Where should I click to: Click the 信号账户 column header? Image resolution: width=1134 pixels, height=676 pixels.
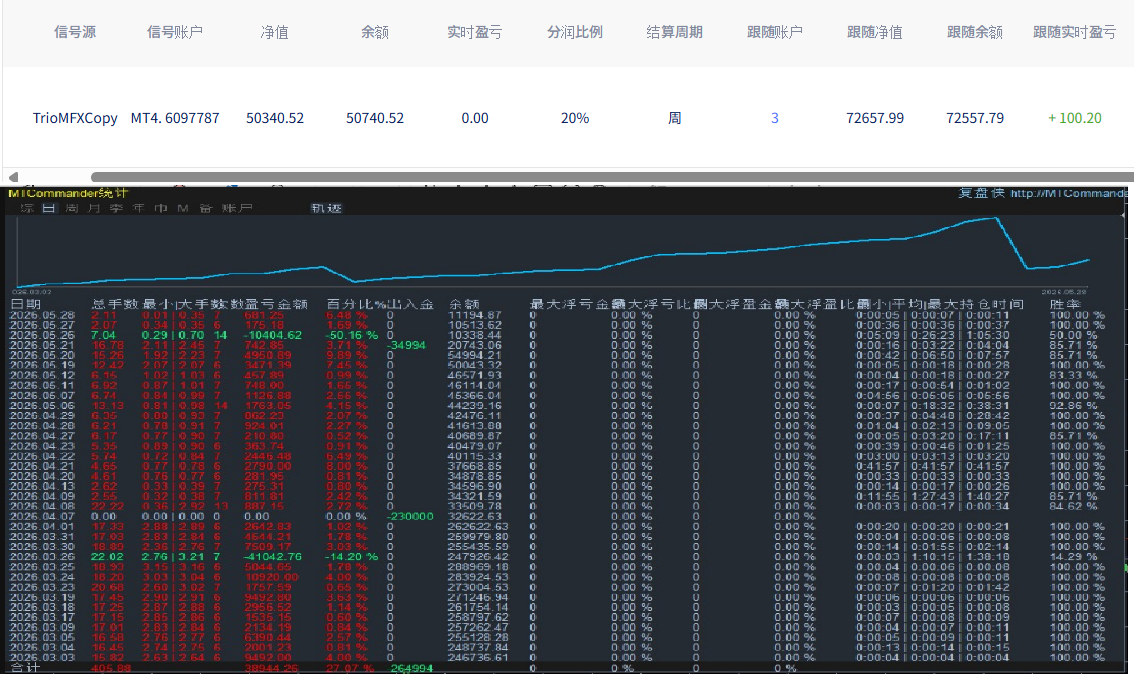pos(175,32)
